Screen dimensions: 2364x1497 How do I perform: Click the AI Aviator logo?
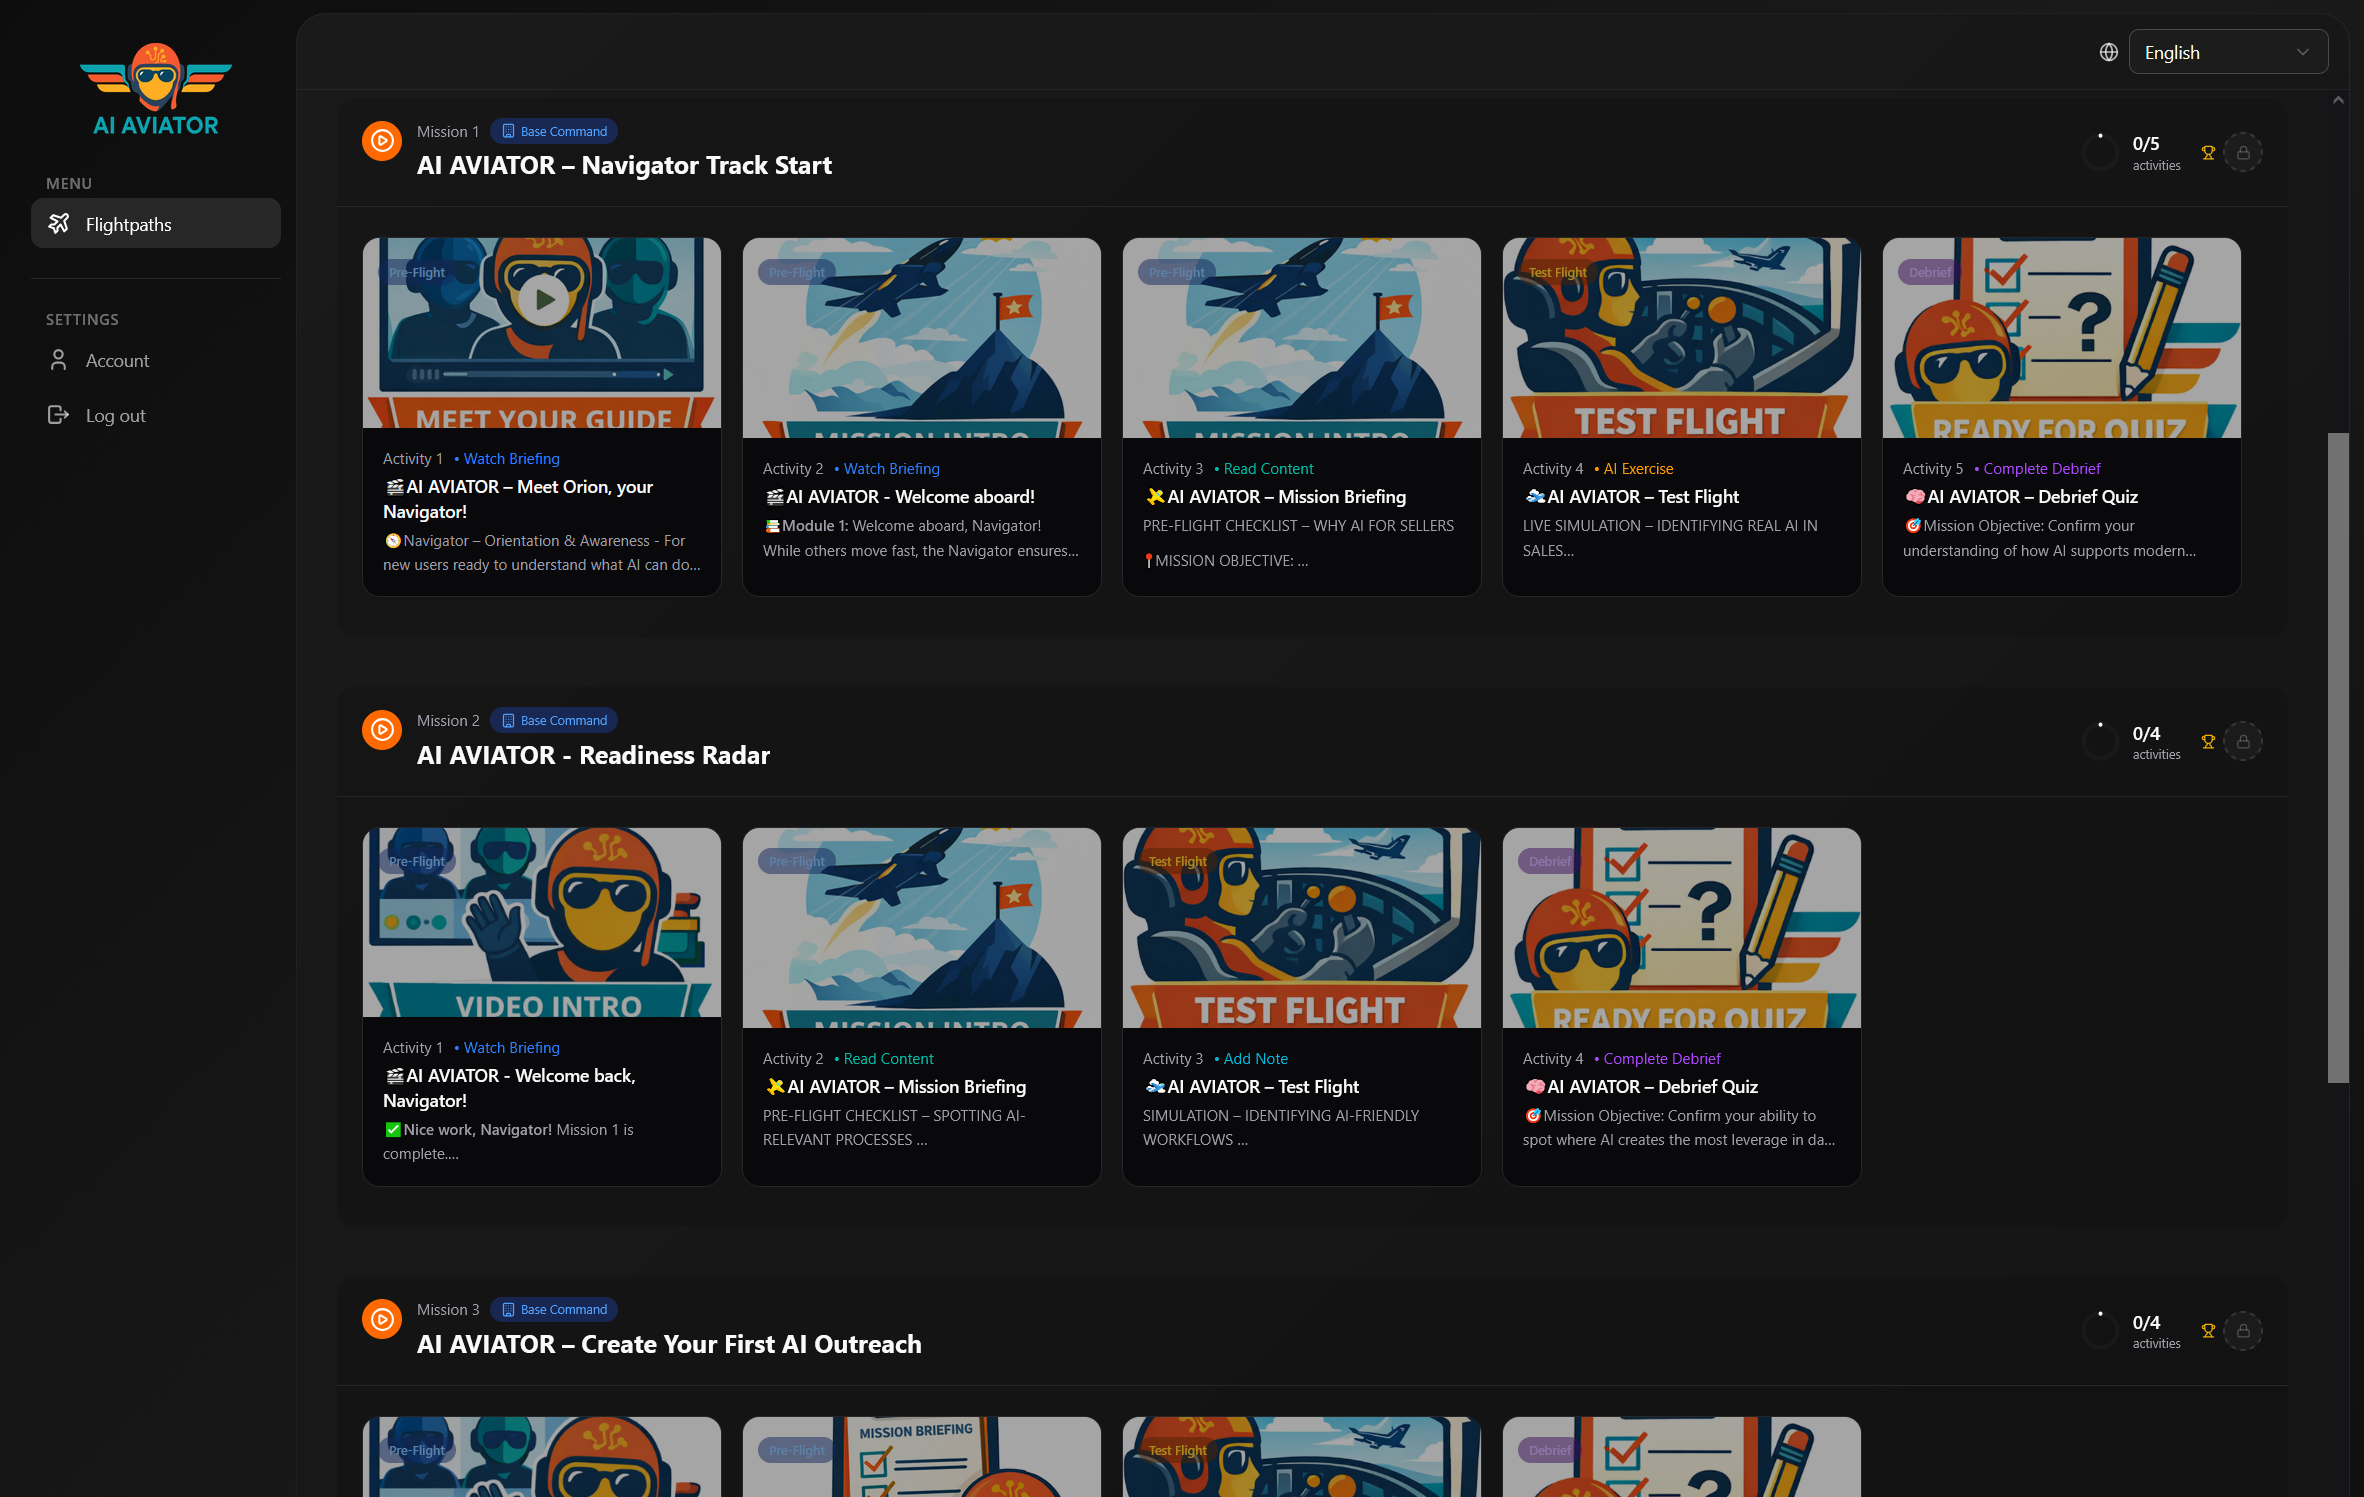coord(155,90)
